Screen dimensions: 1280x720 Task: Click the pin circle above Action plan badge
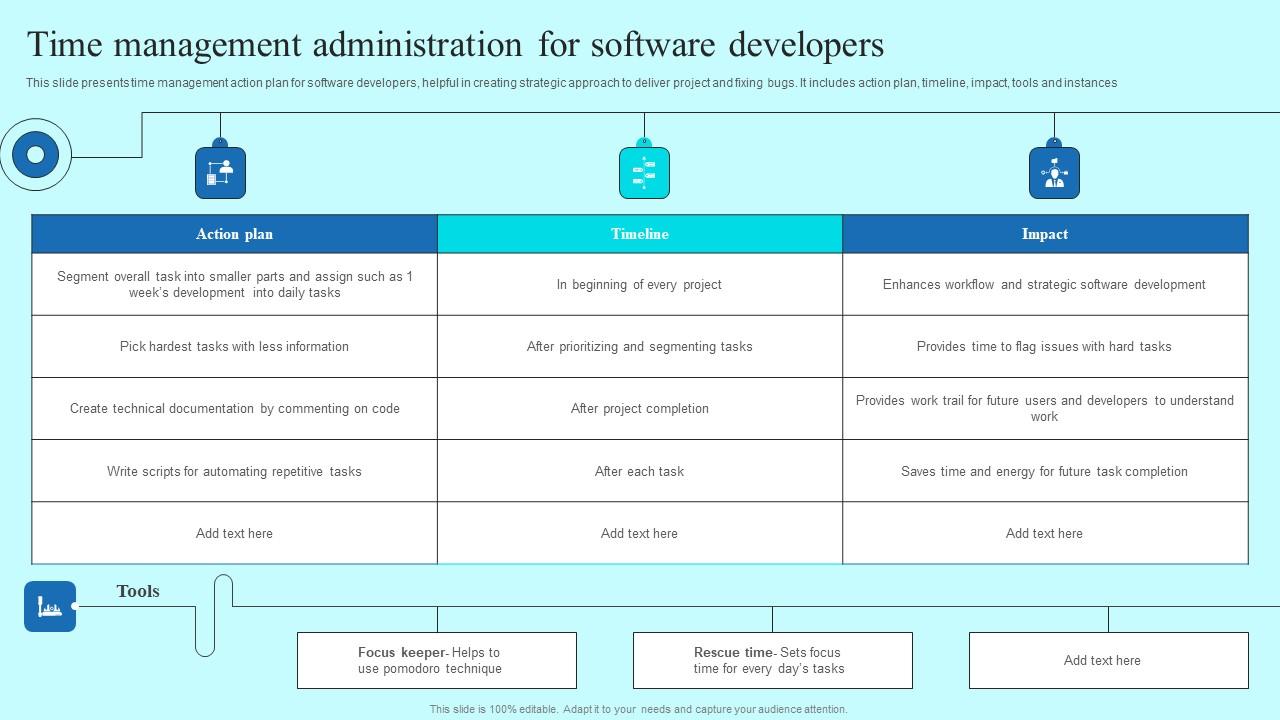[x=219, y=141]
